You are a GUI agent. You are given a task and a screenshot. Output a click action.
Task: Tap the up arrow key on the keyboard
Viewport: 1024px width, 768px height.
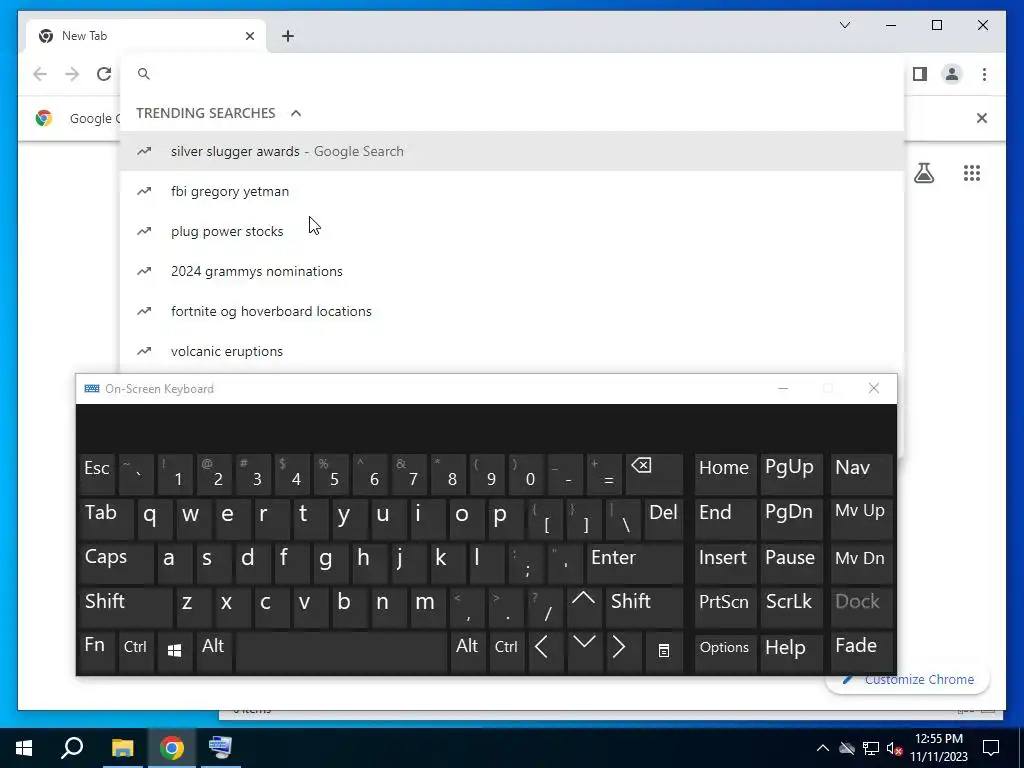point(583,607)
